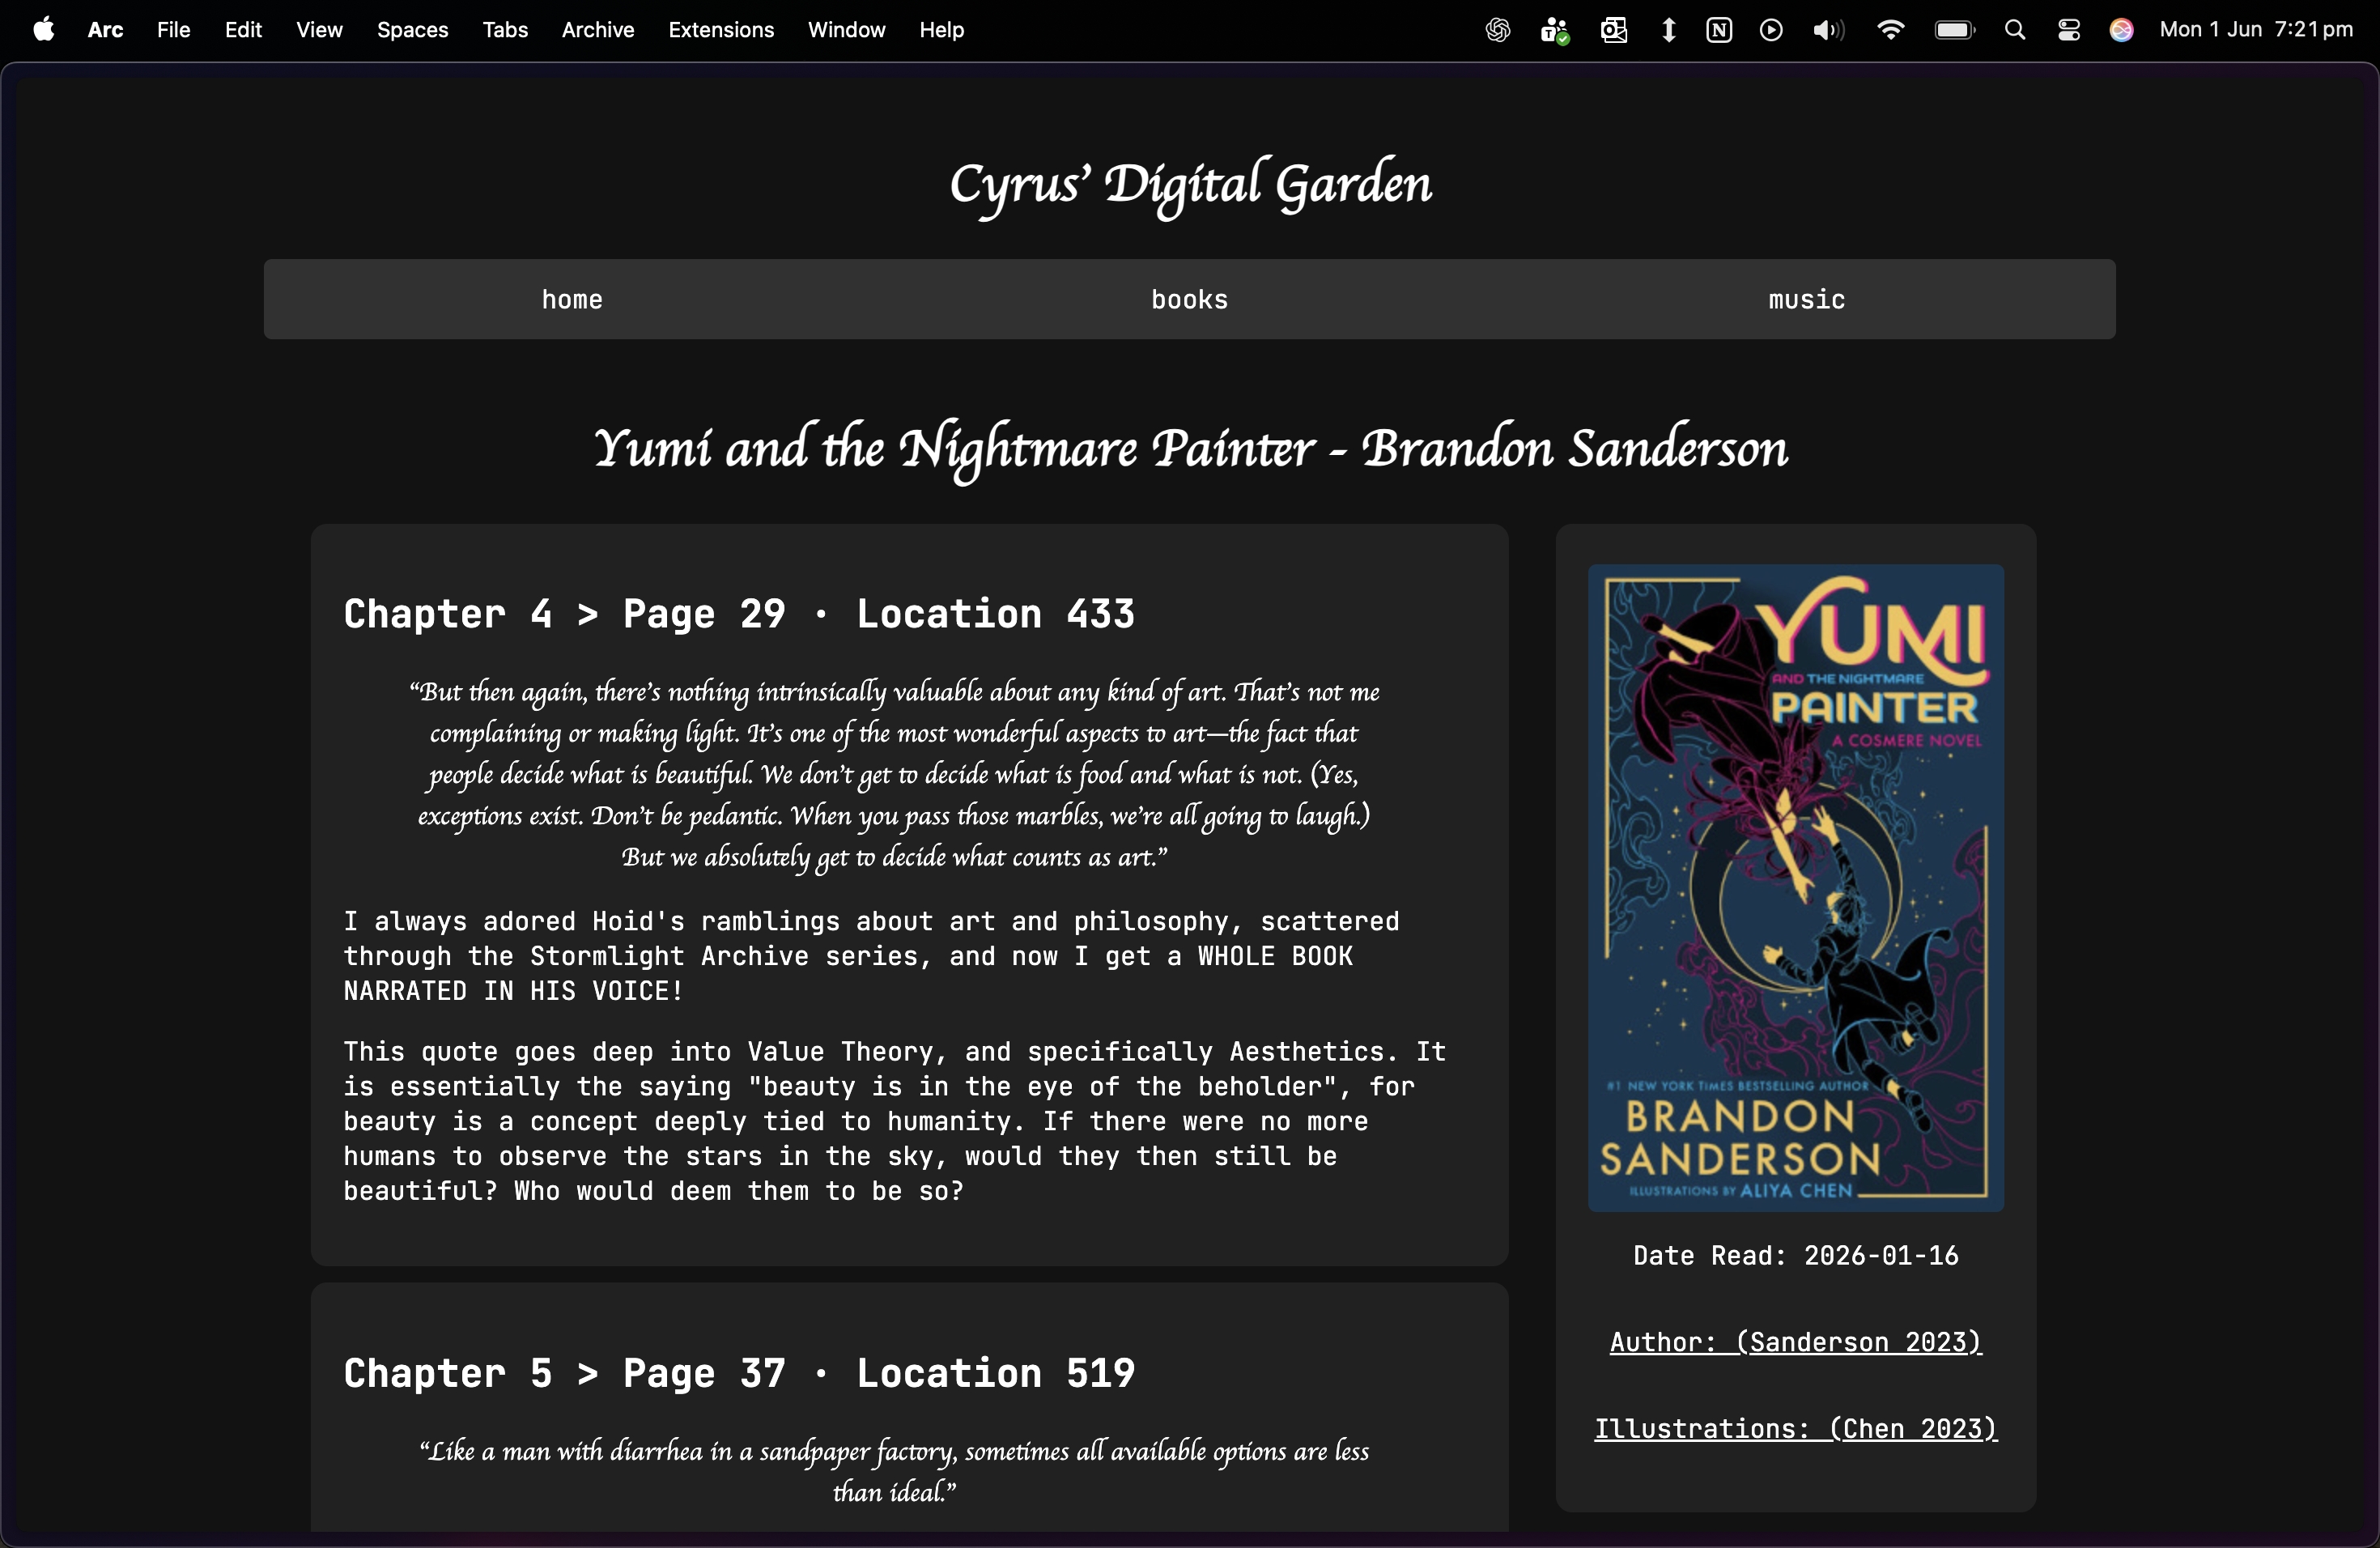
Task: Open the books nav tab
Action: 1189,299
